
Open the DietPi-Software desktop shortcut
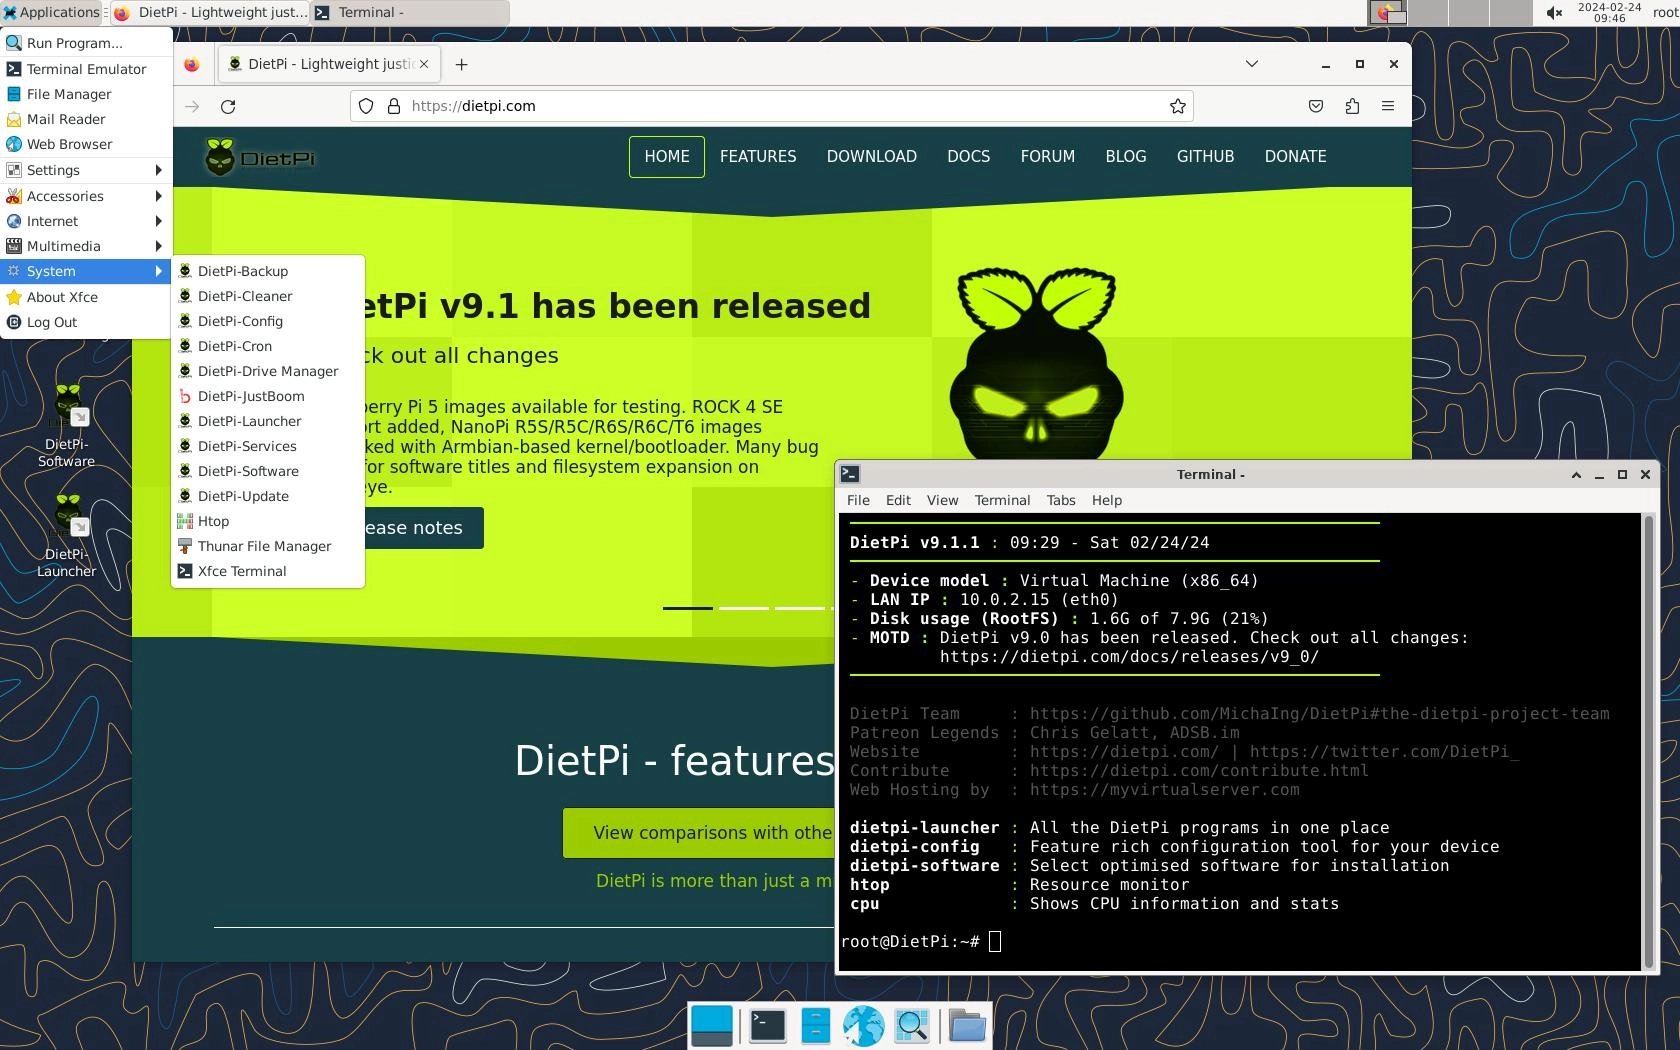coord(67,425)
